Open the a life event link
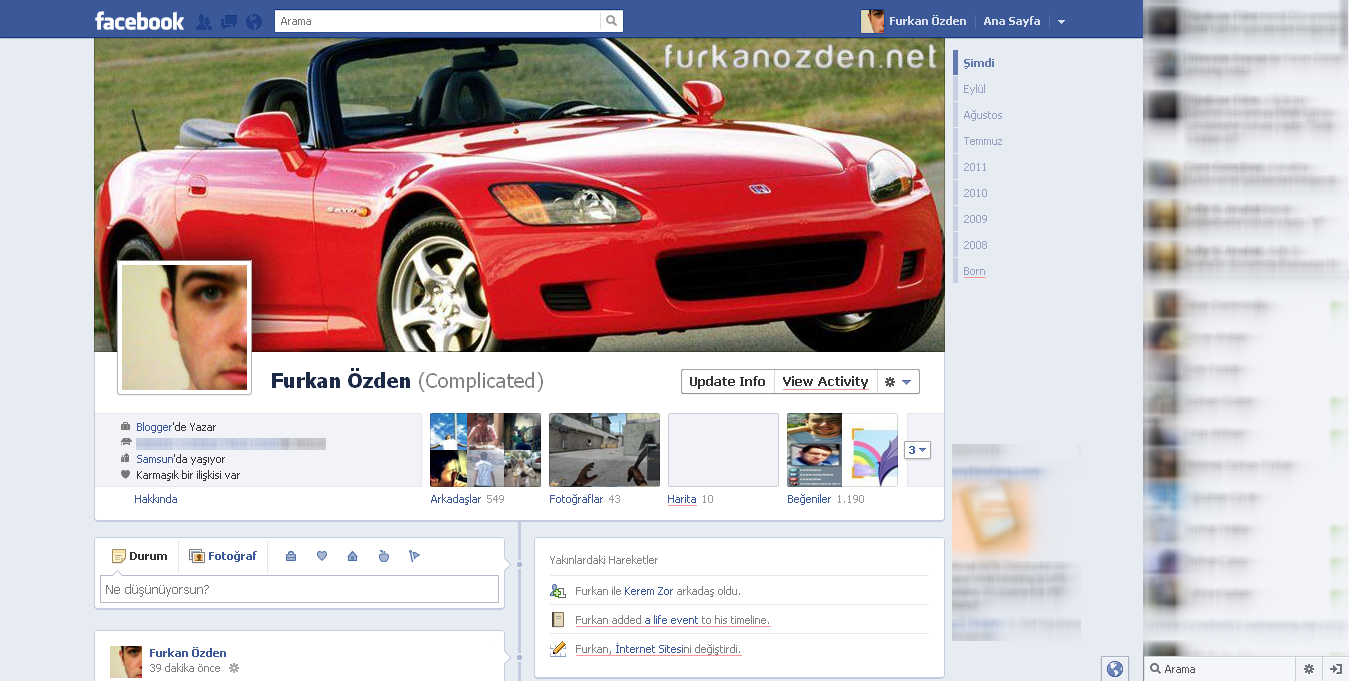This screenshot has width=1349, height=681. (x=671, y=620)
